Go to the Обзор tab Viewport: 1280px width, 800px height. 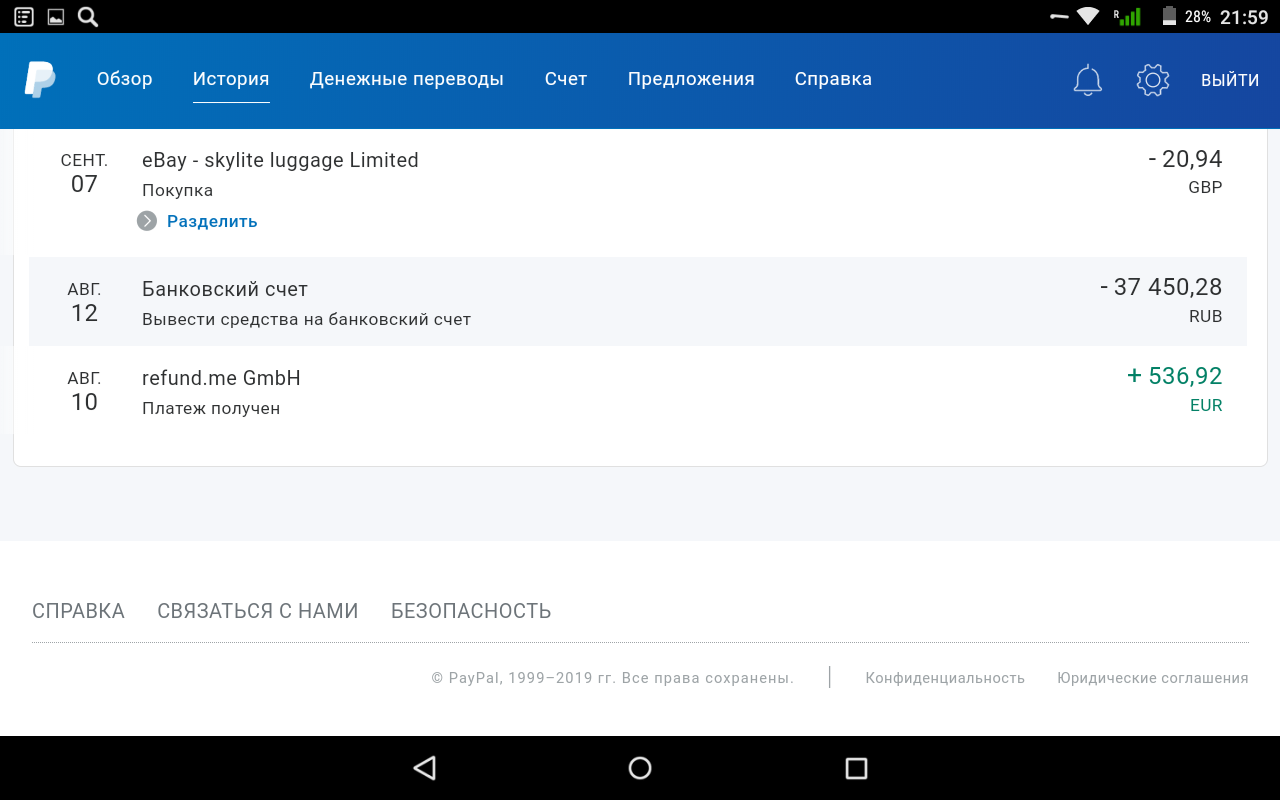(125, 79)
